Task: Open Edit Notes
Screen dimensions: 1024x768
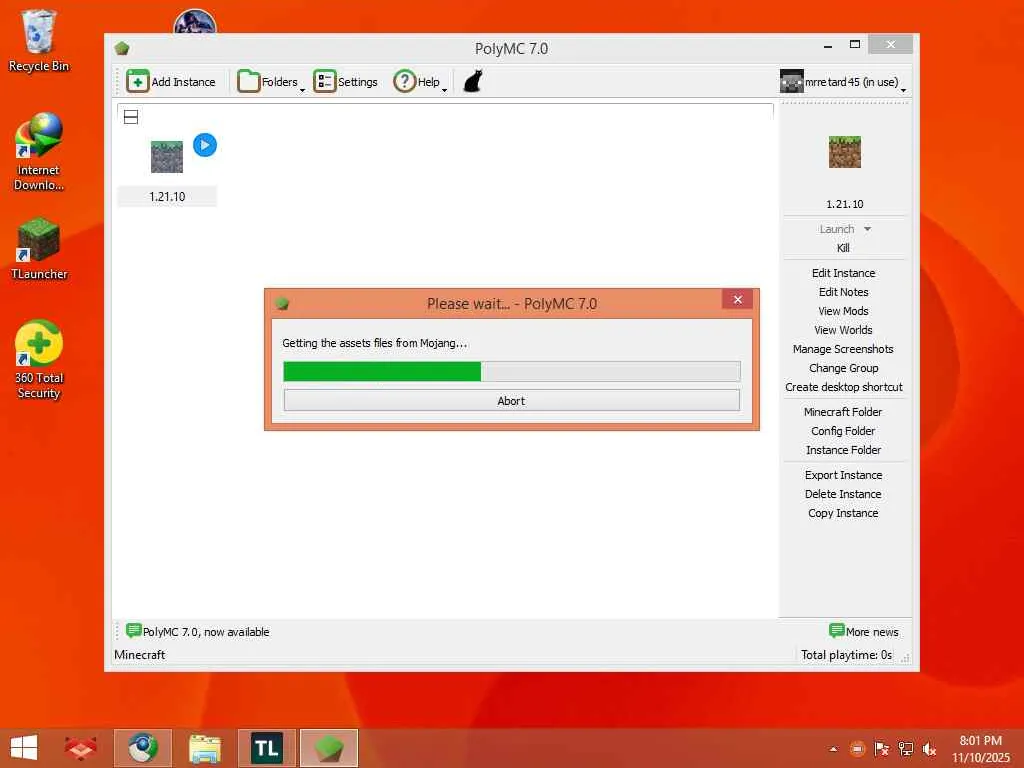Action: (843, 292)
